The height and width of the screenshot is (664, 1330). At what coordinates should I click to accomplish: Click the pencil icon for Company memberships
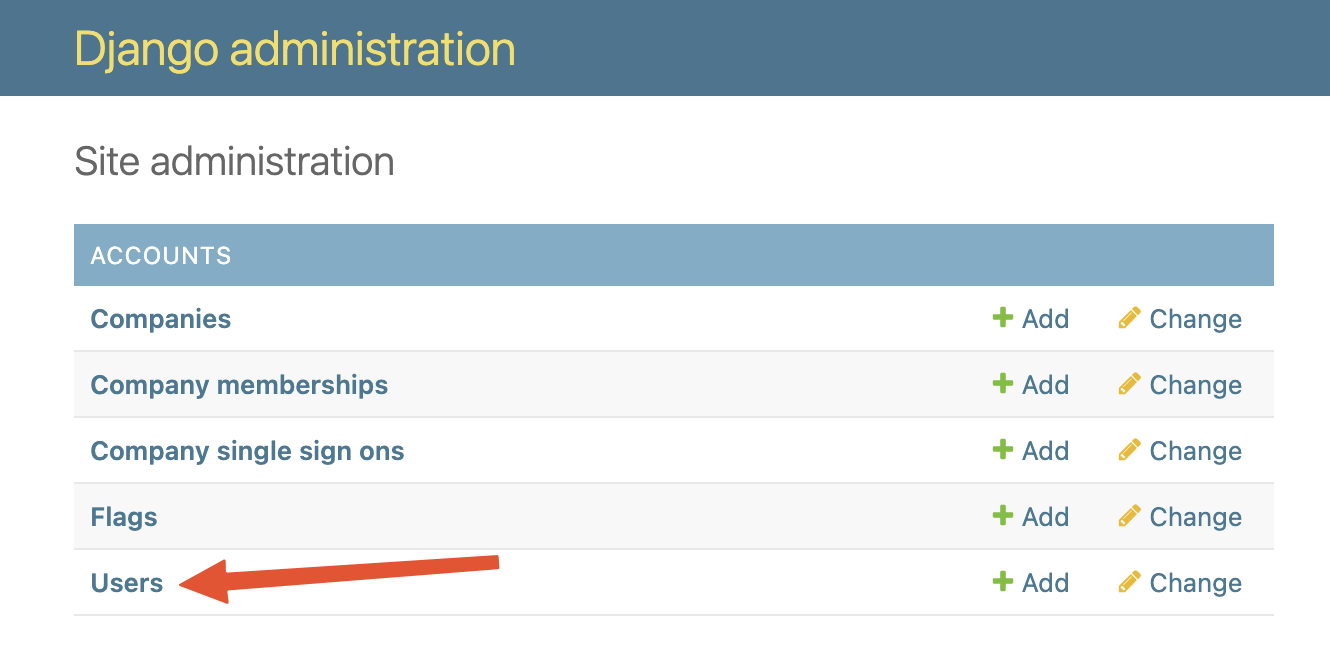tap(1129, 384)
